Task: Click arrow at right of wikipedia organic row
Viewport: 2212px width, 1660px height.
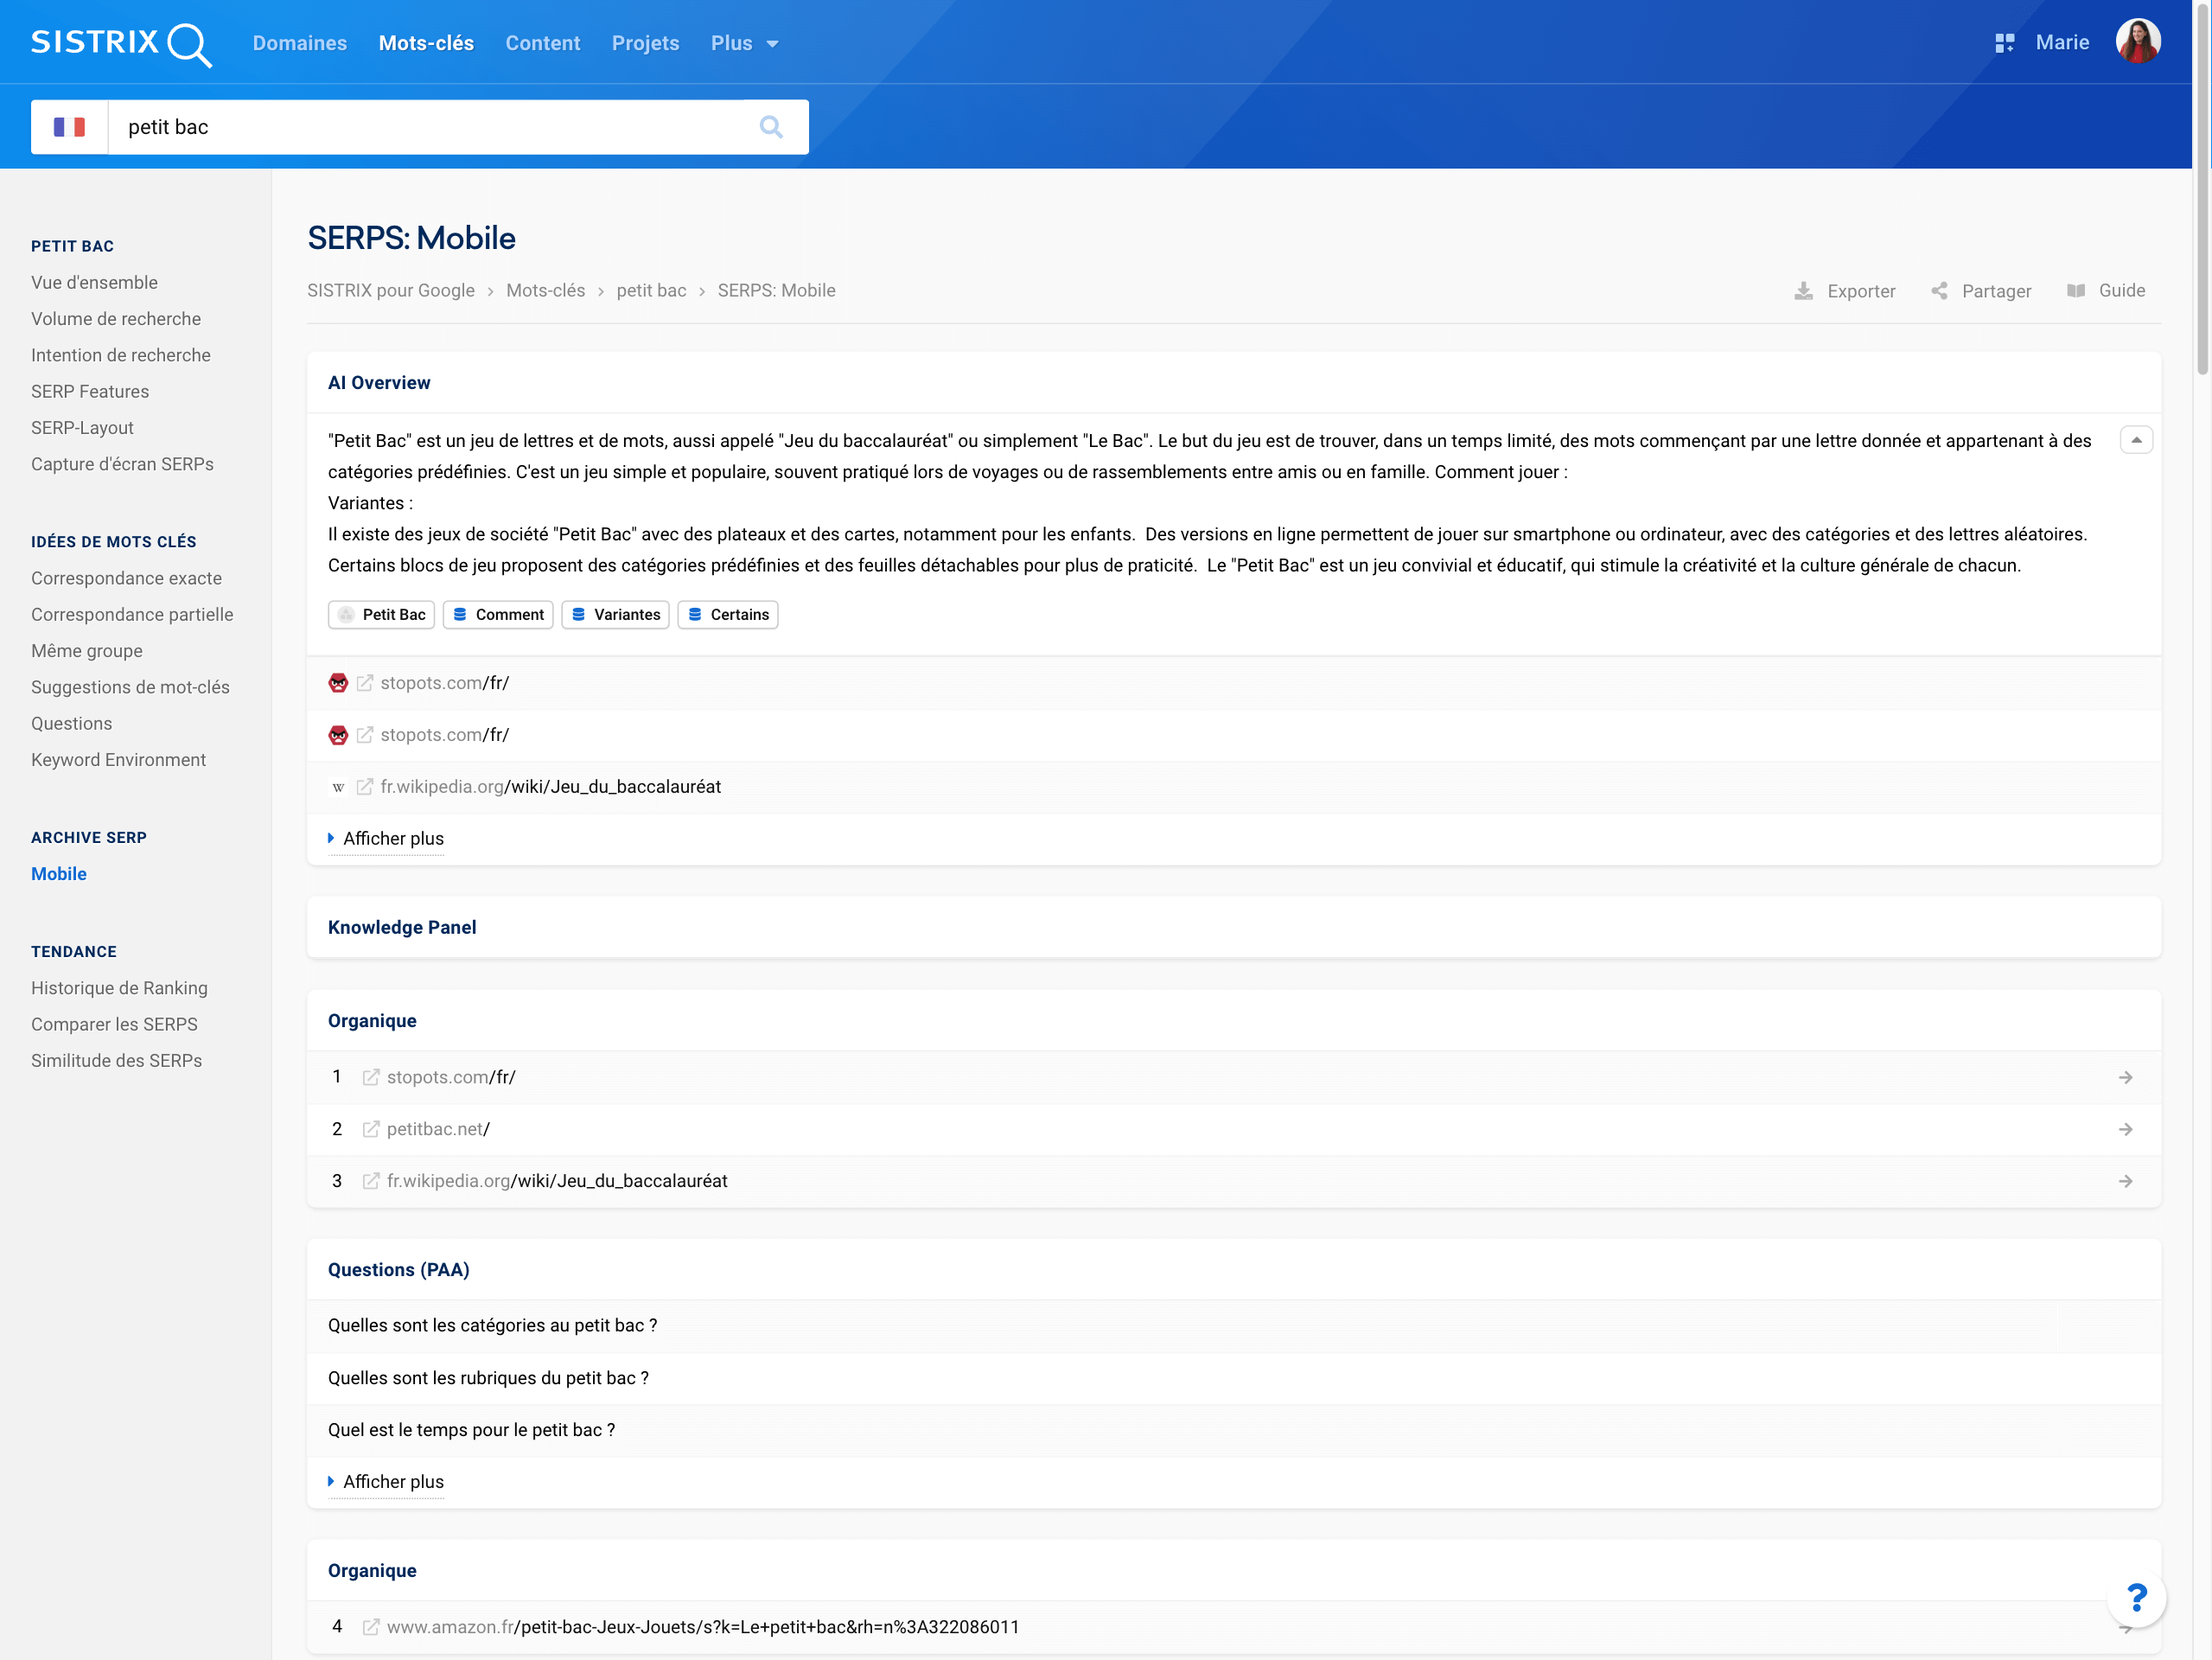Action: [x=2126, y=1181]
